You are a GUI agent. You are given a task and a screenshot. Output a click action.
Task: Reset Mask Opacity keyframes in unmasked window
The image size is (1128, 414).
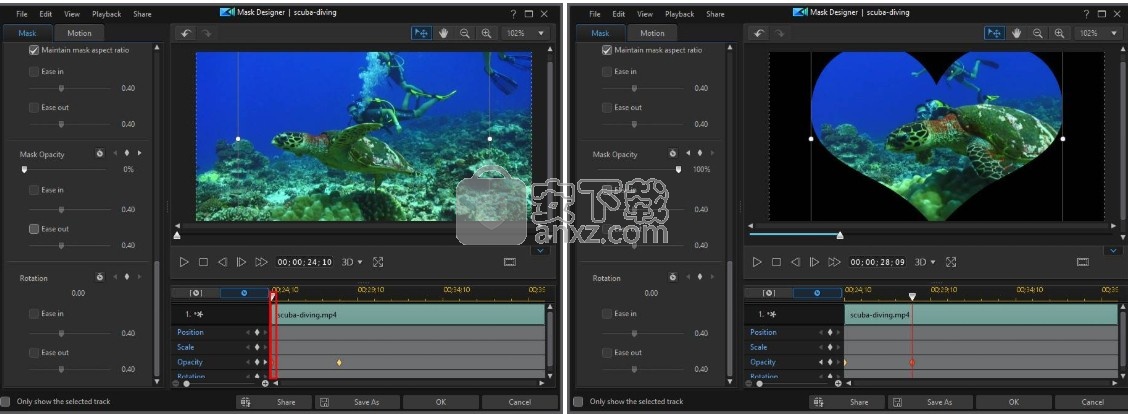click(100, 153)
